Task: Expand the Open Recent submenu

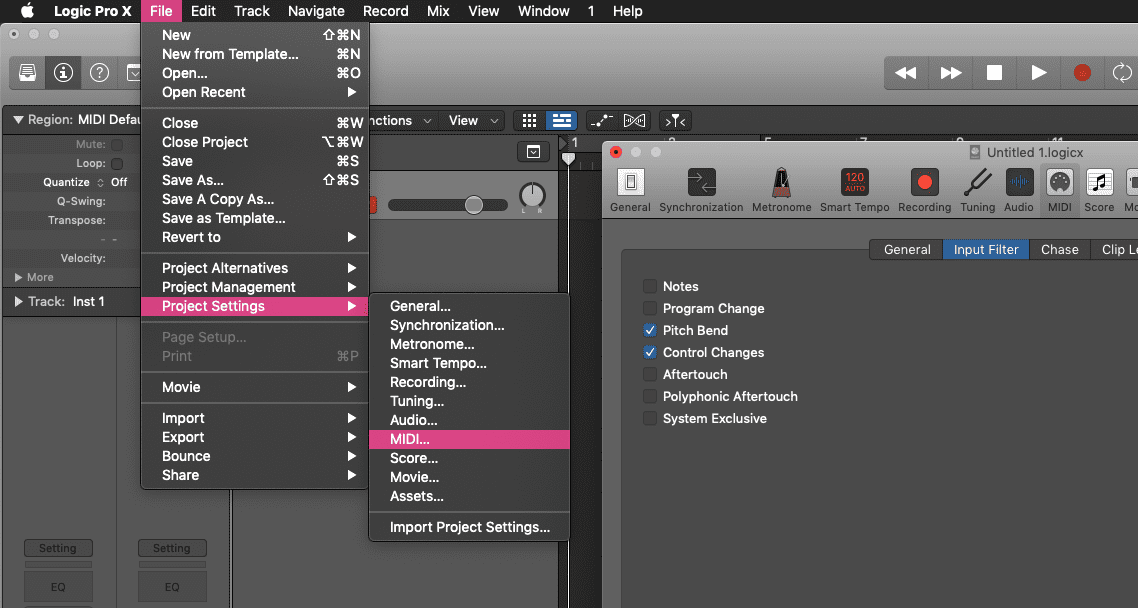Action: point(255,92)
